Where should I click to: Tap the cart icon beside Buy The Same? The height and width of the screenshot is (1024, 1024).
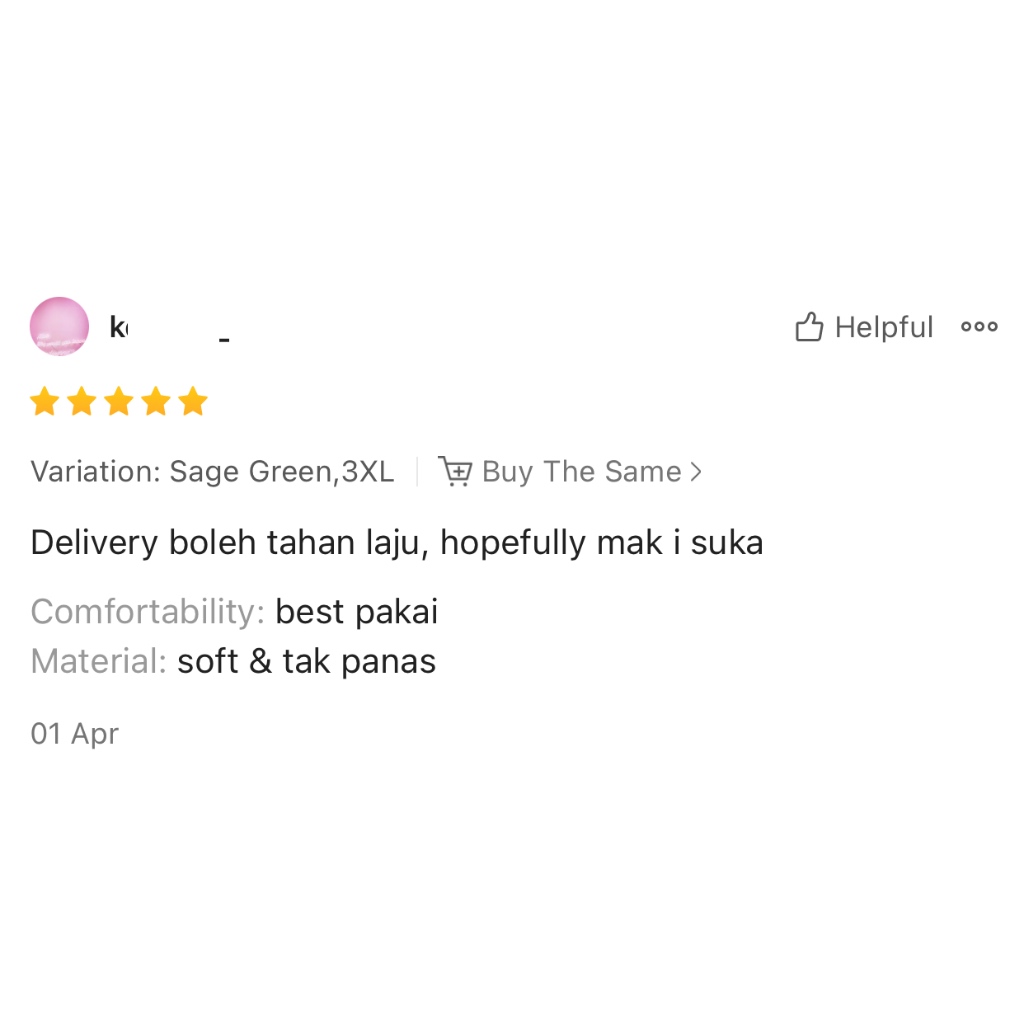pos(455,471)
